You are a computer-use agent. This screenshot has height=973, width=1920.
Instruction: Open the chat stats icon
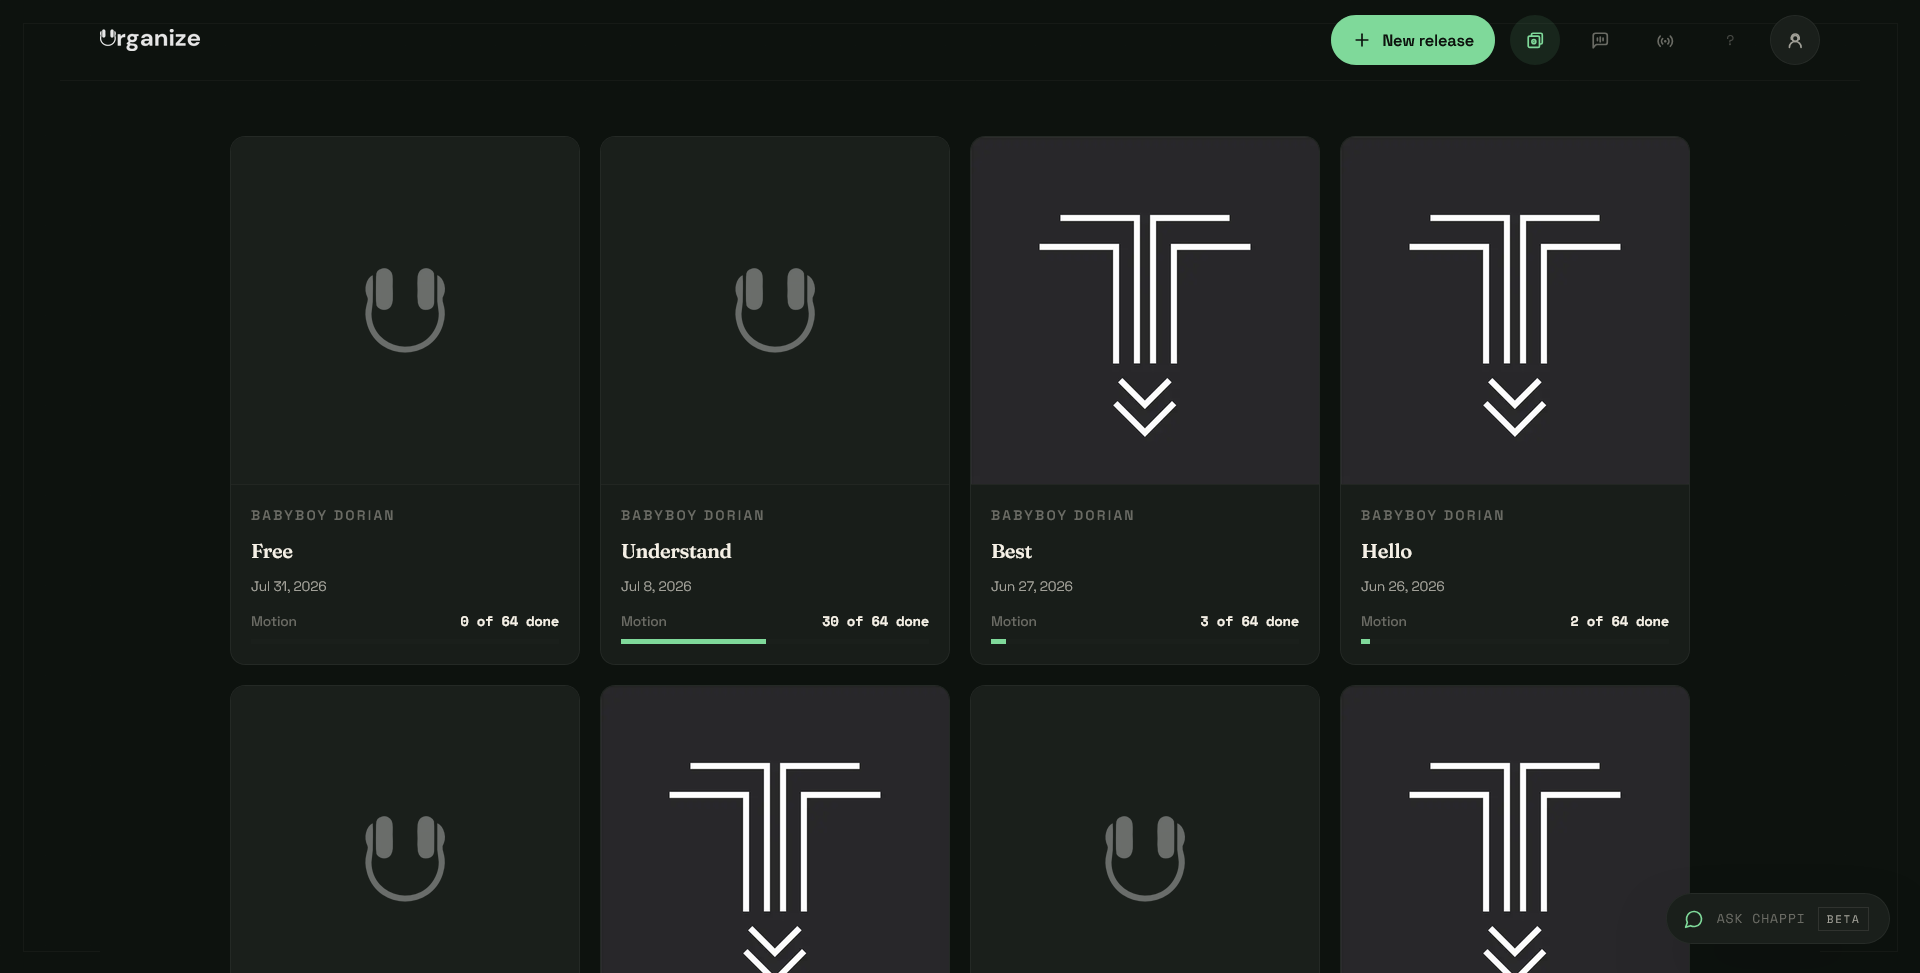1600,40
